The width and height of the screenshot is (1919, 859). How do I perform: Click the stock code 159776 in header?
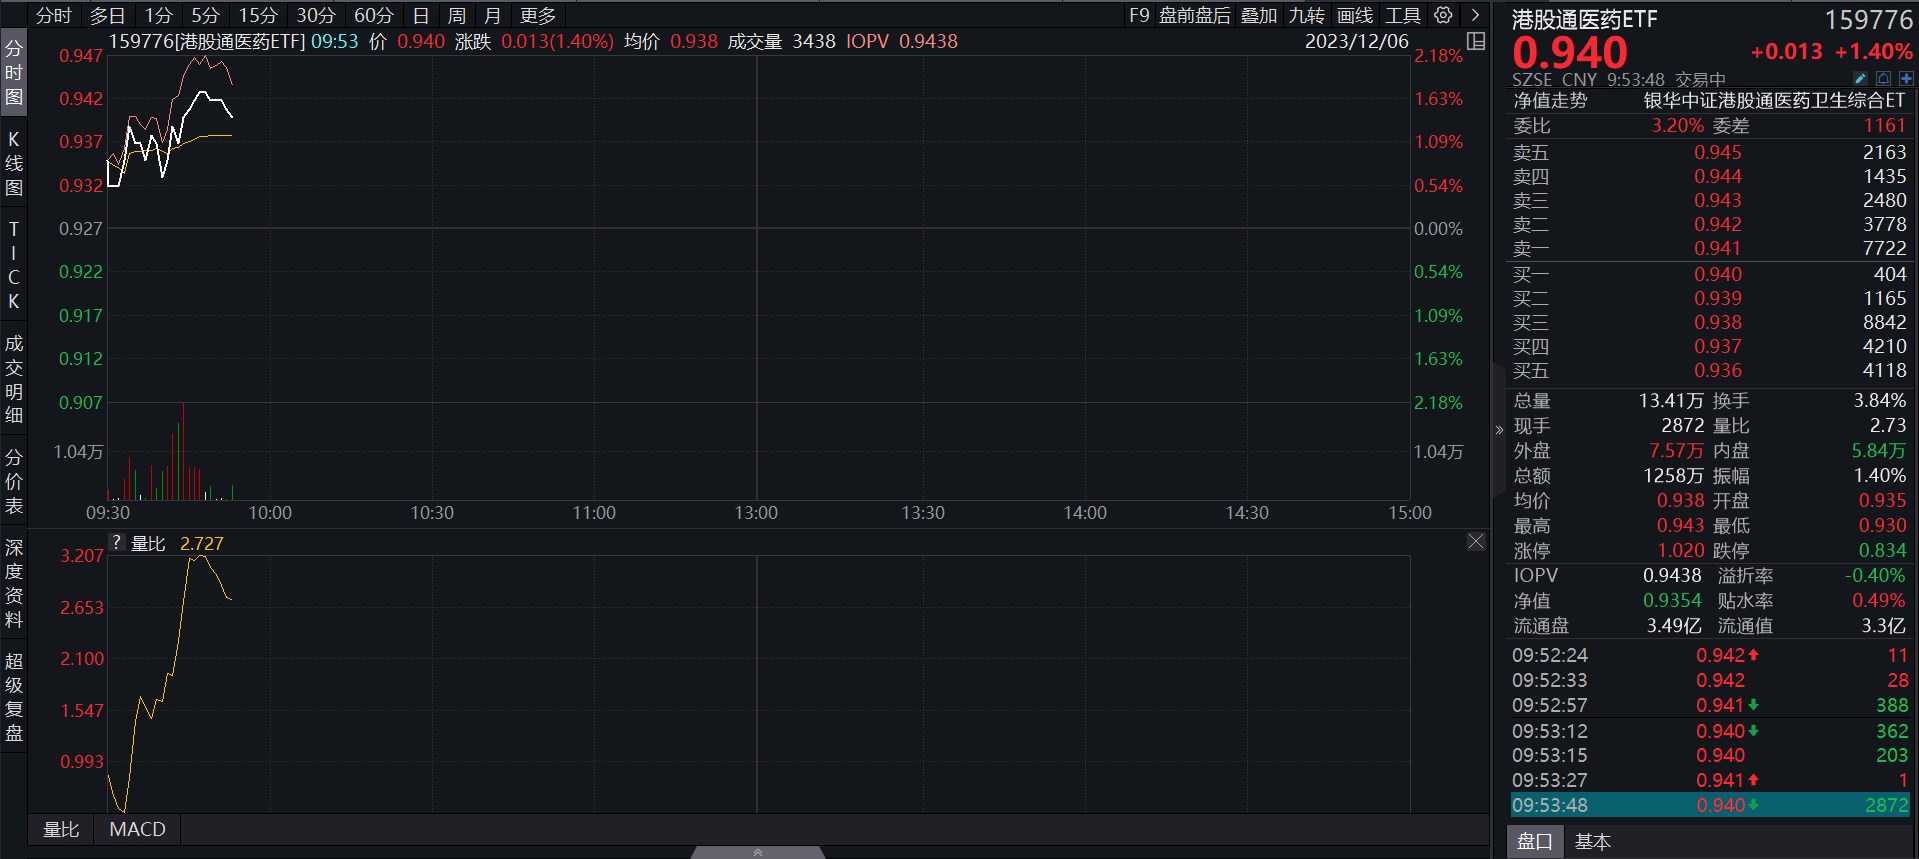coord(1868,20)
